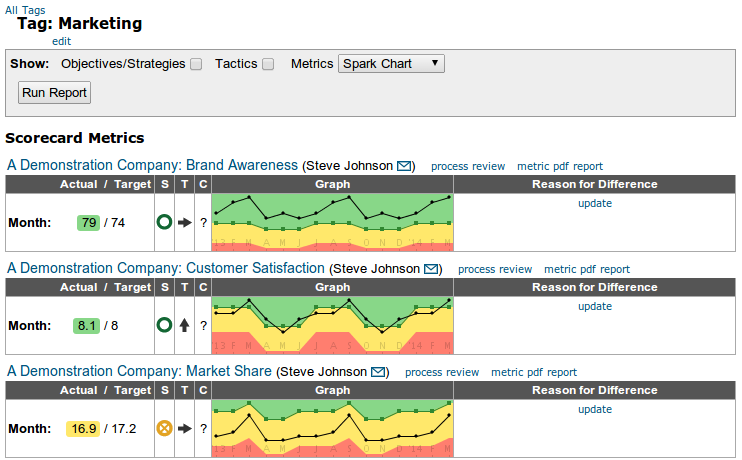Click the Market Share email envelope icon

379,372
